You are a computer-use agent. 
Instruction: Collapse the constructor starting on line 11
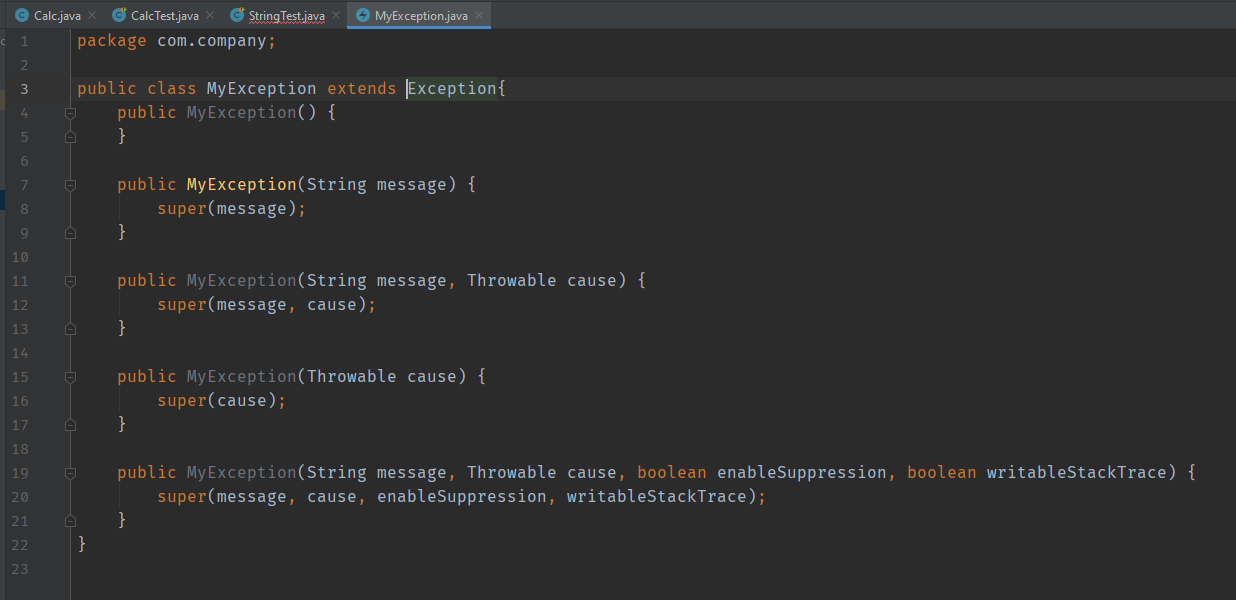click(70, 281)
